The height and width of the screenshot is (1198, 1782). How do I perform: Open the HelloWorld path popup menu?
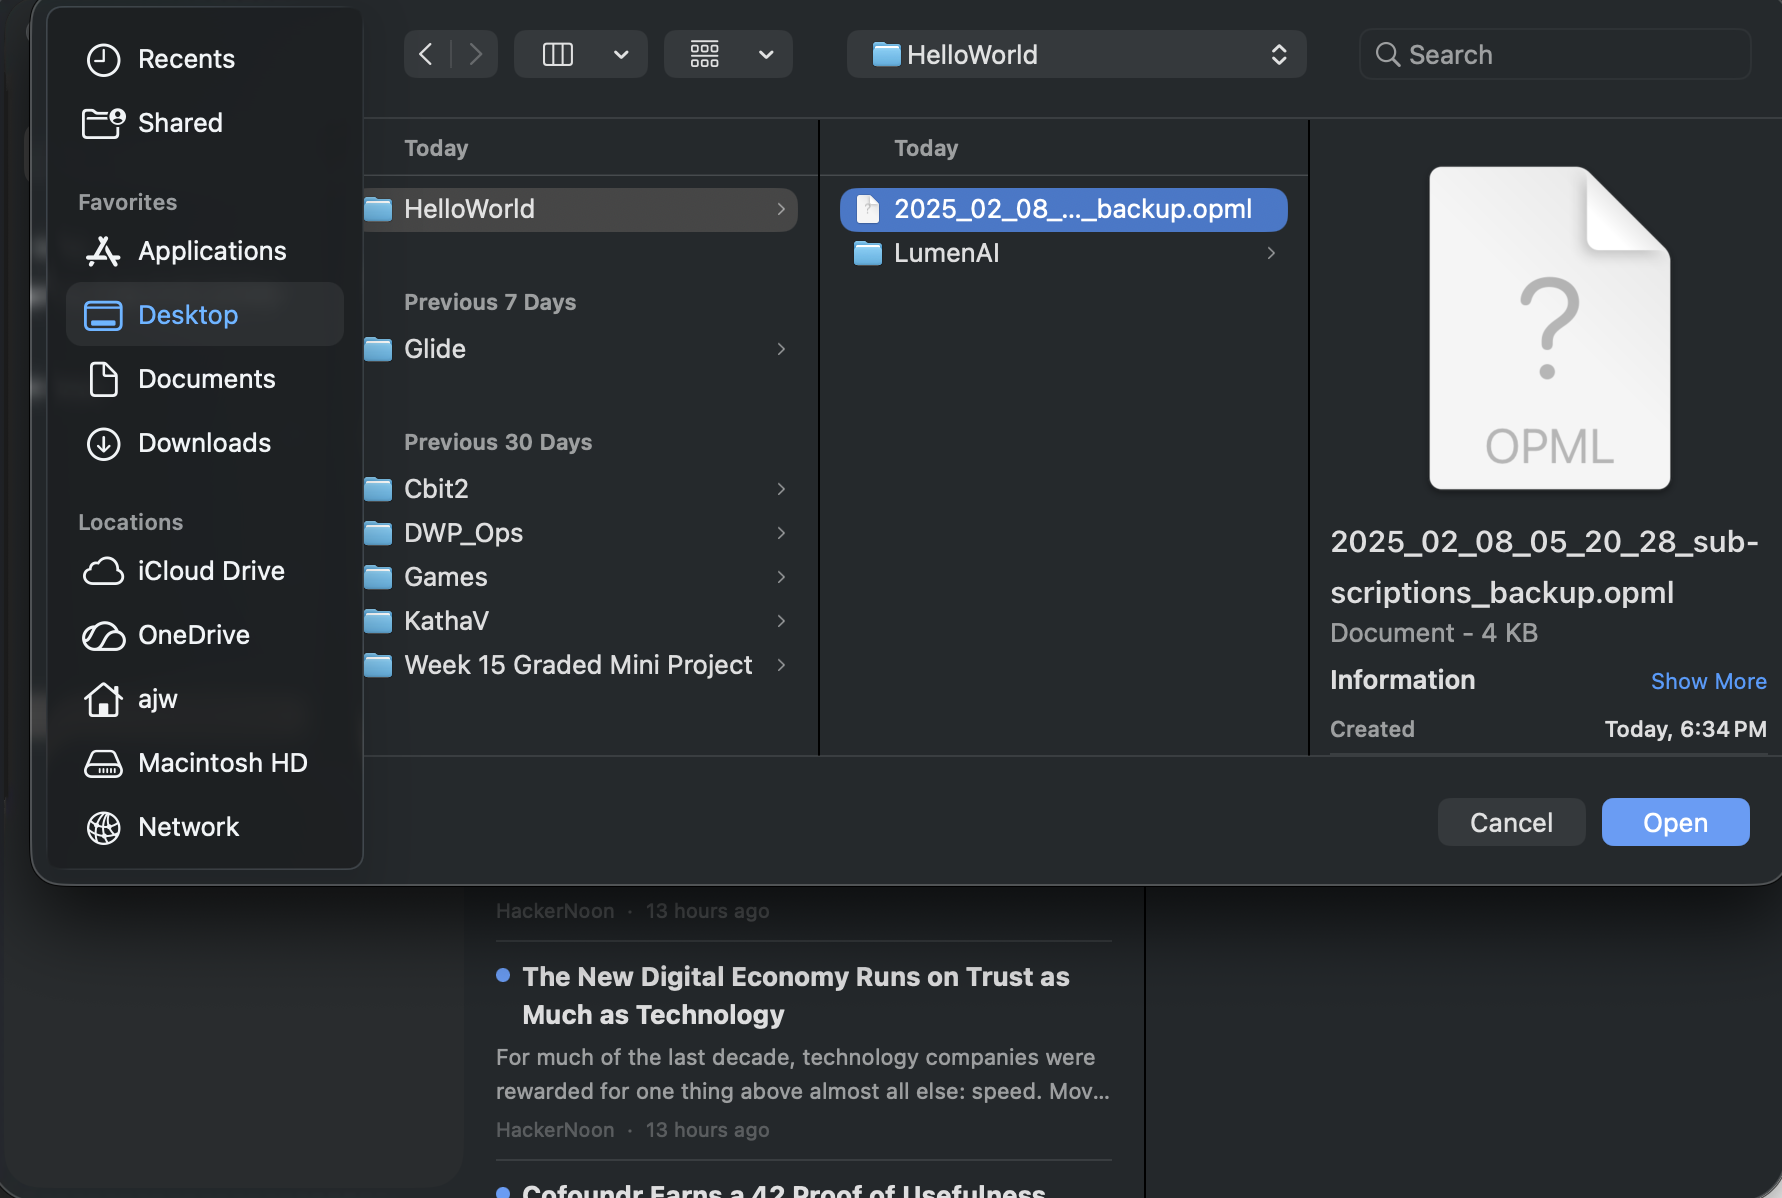click(x=1077, y=54)
